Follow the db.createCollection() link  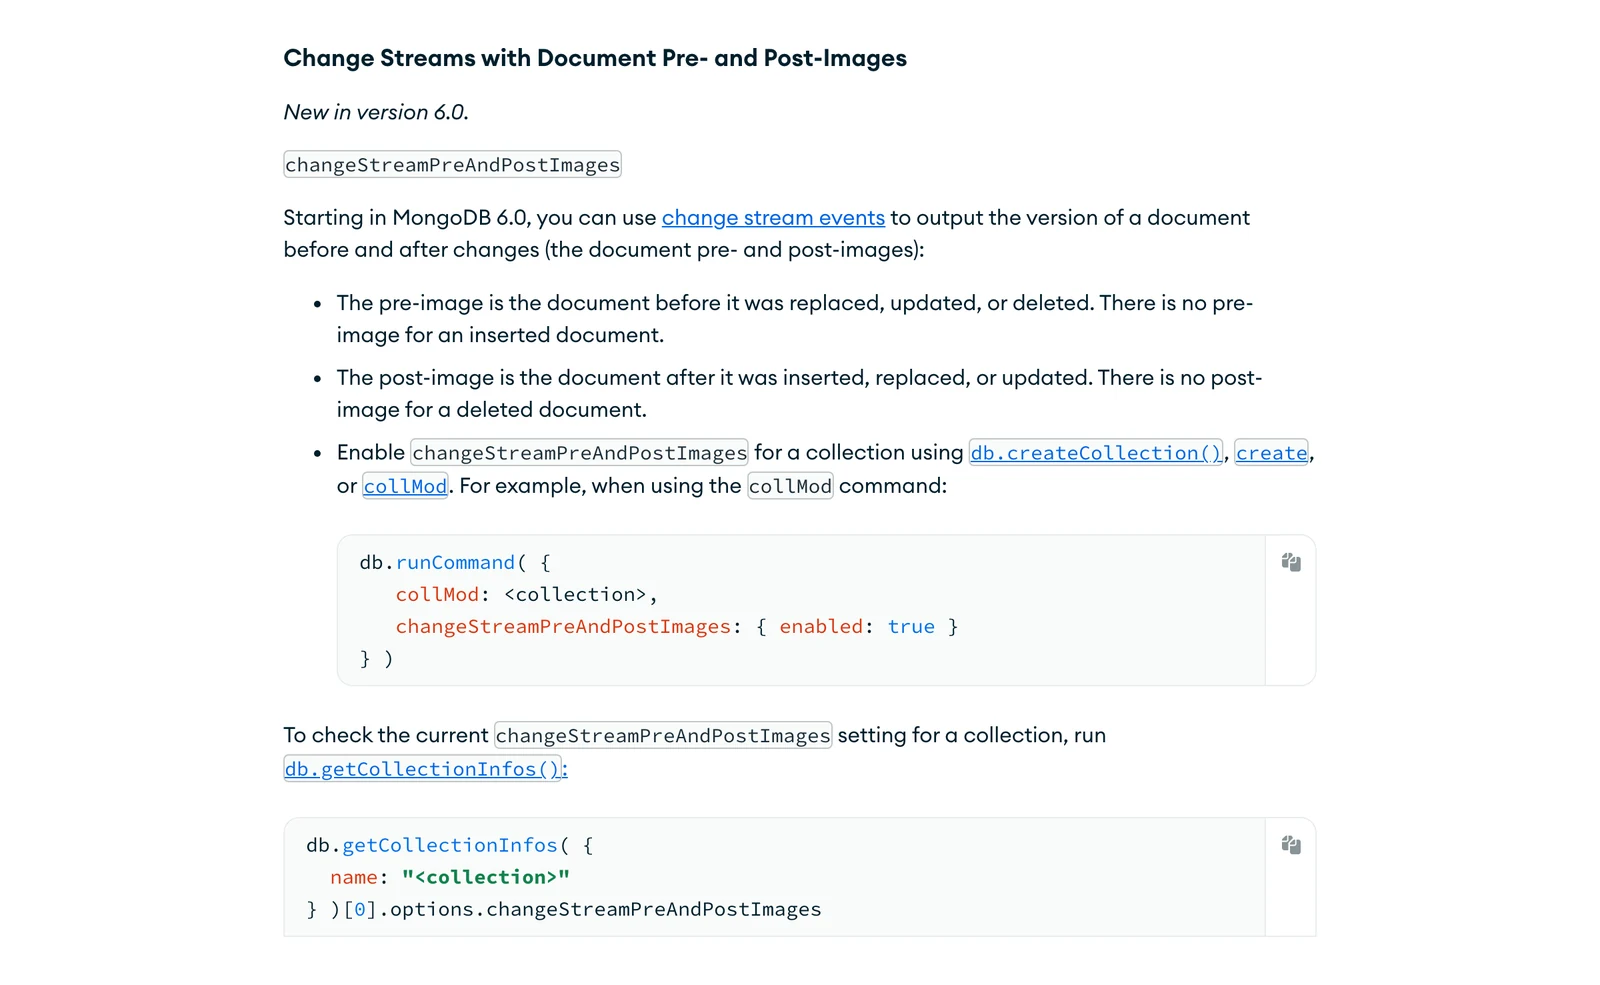click(1096, 453)
